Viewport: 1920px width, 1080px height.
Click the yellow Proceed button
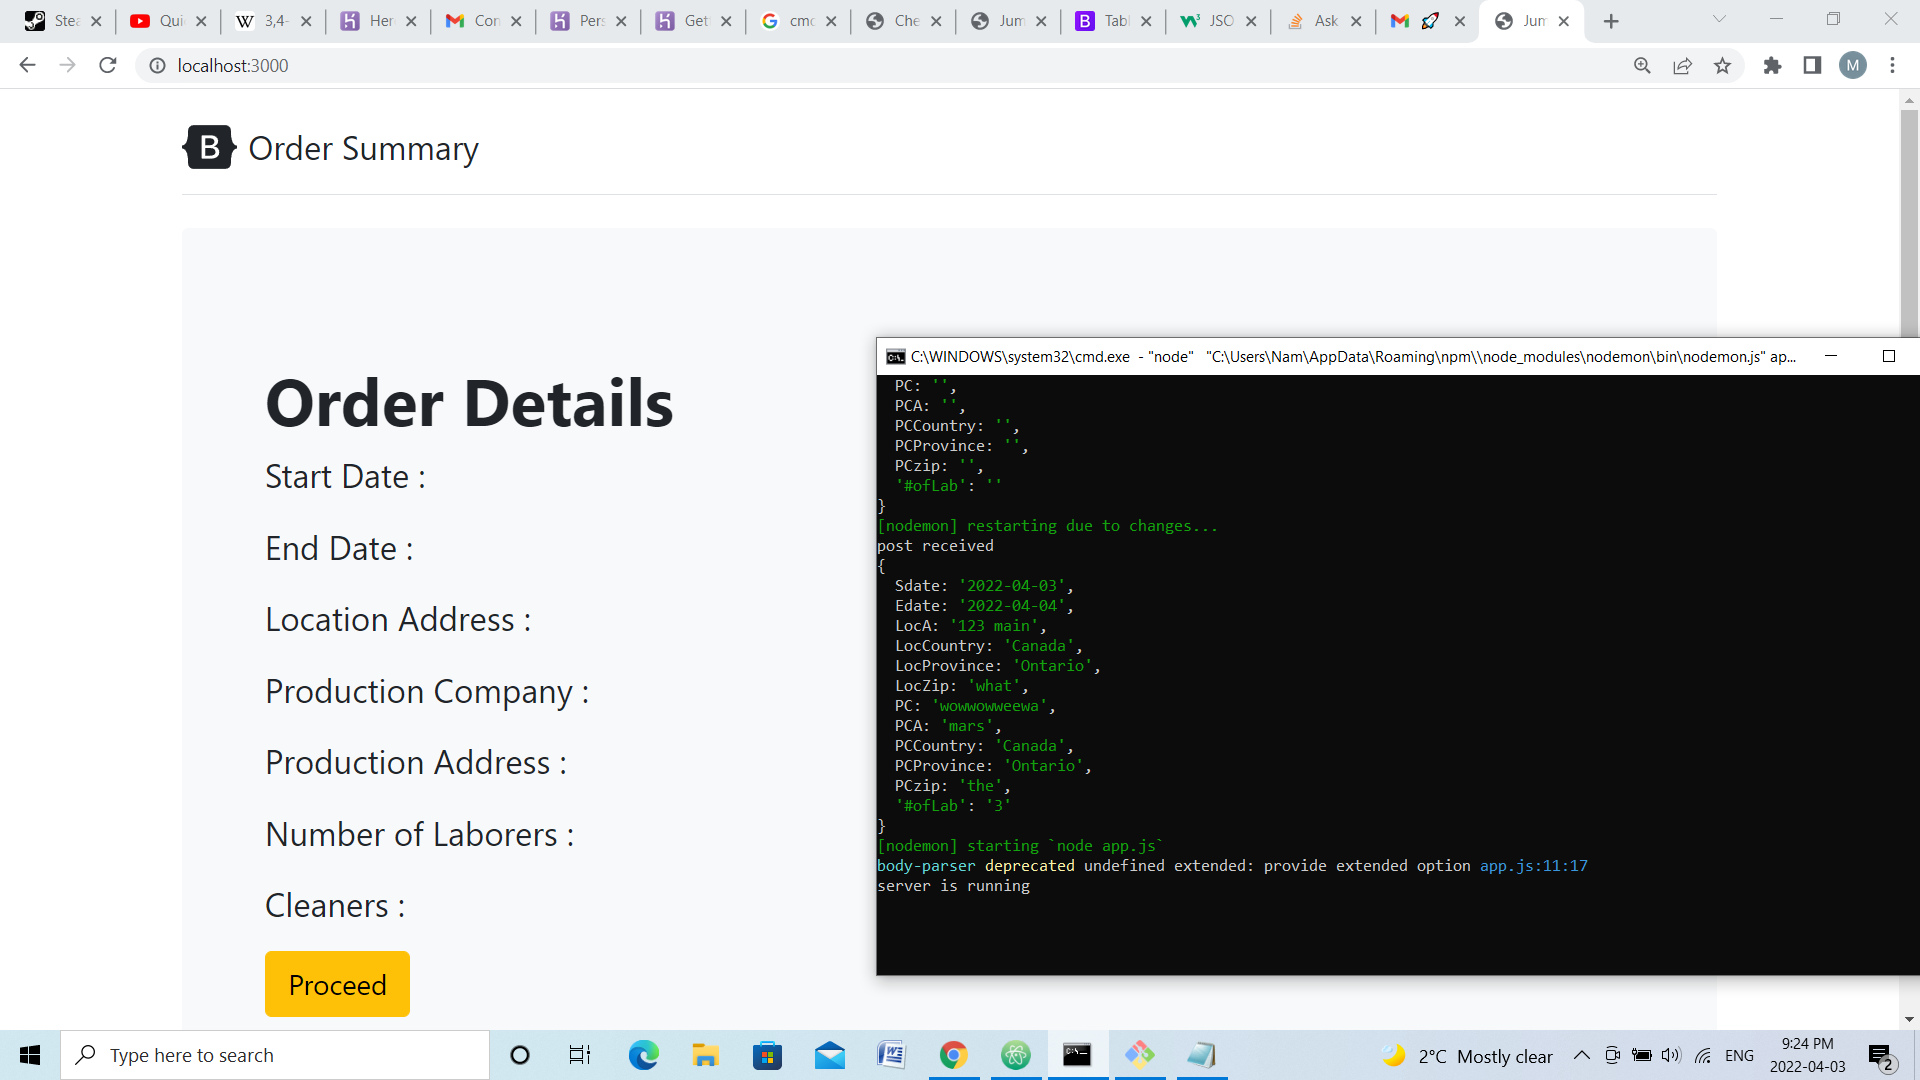[337, 984]
